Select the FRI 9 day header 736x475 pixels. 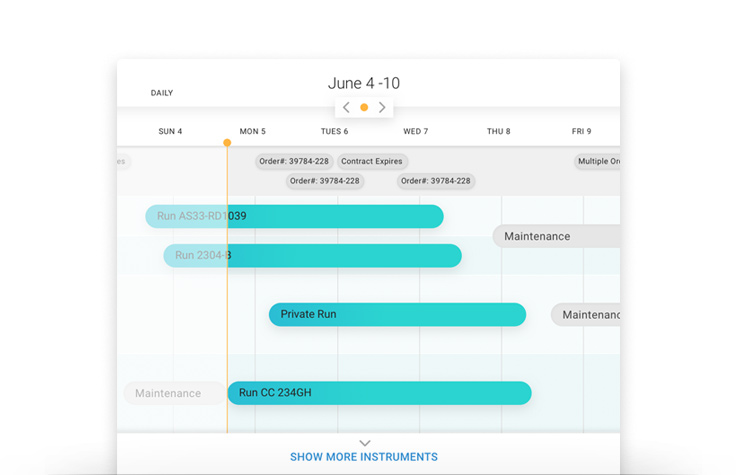(x=581, y=131)
